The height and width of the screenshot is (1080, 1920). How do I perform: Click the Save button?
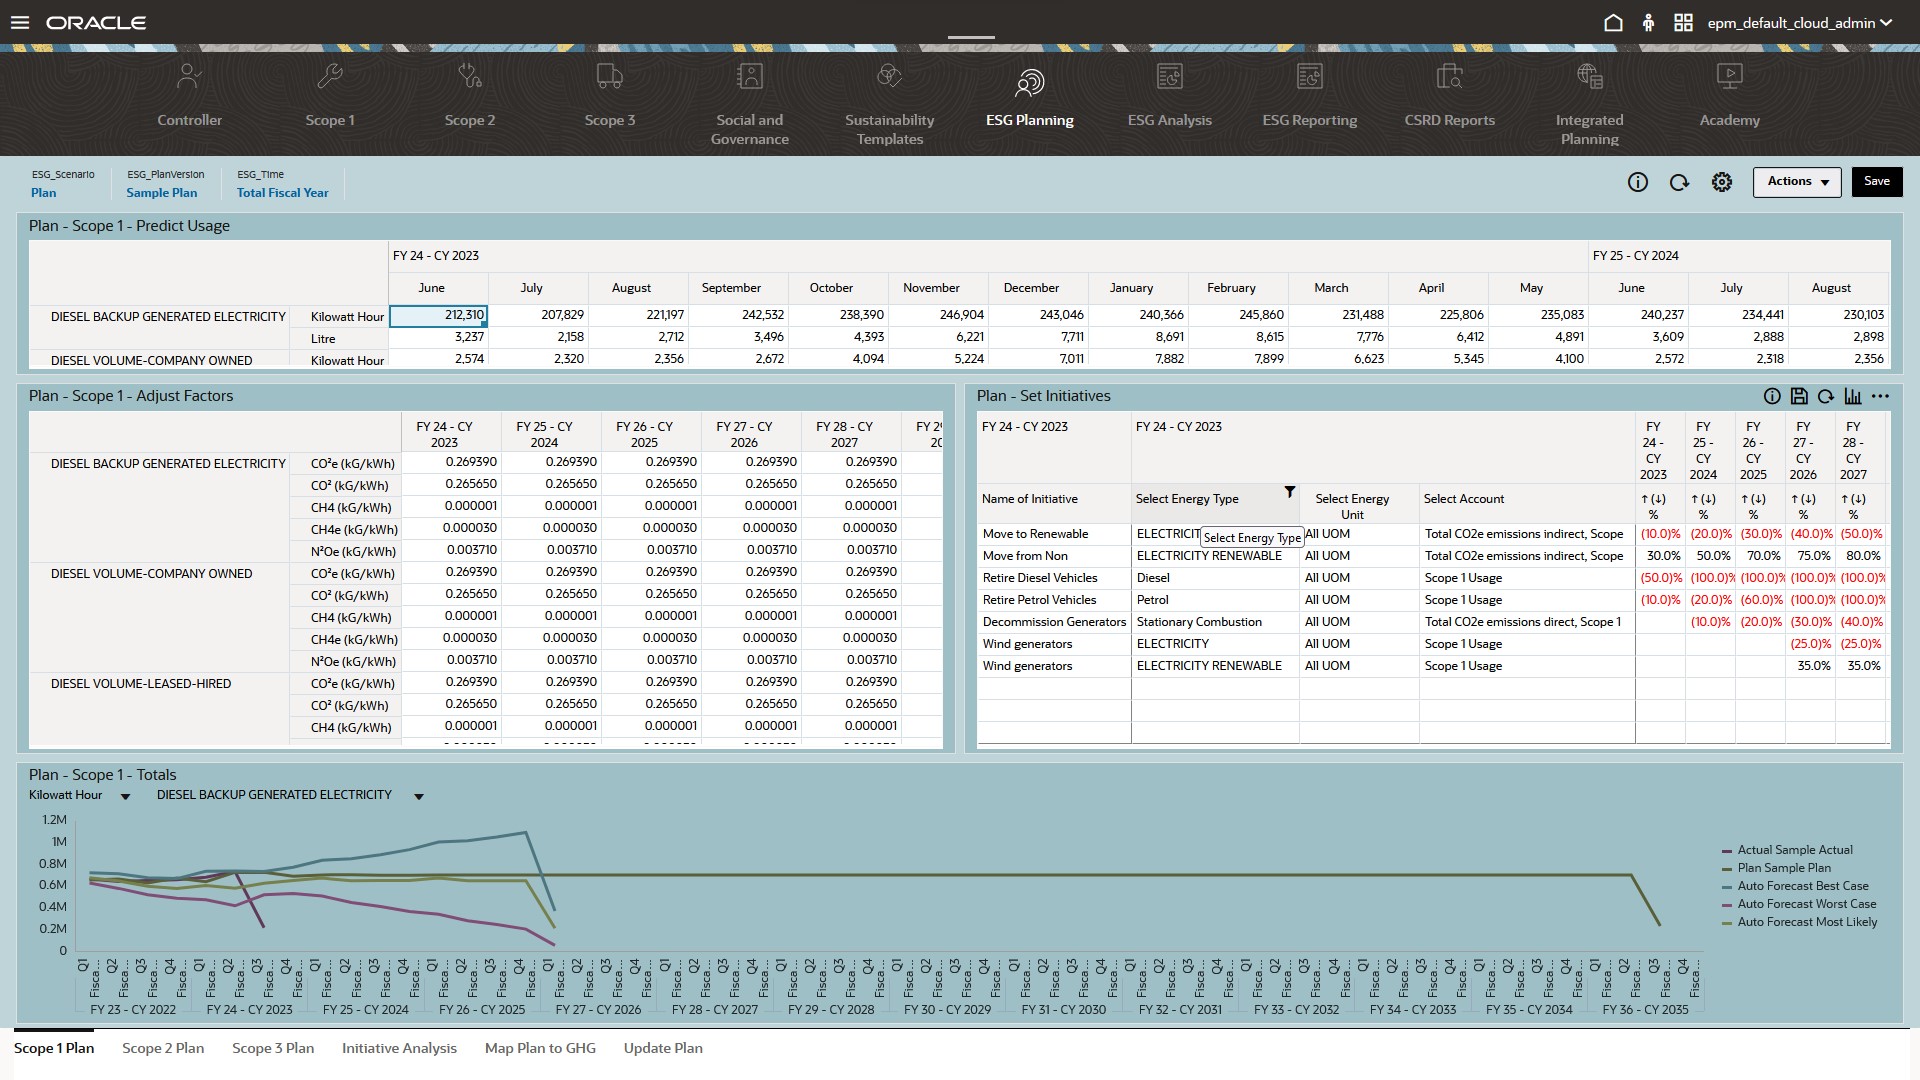[x=1876, y=182]
